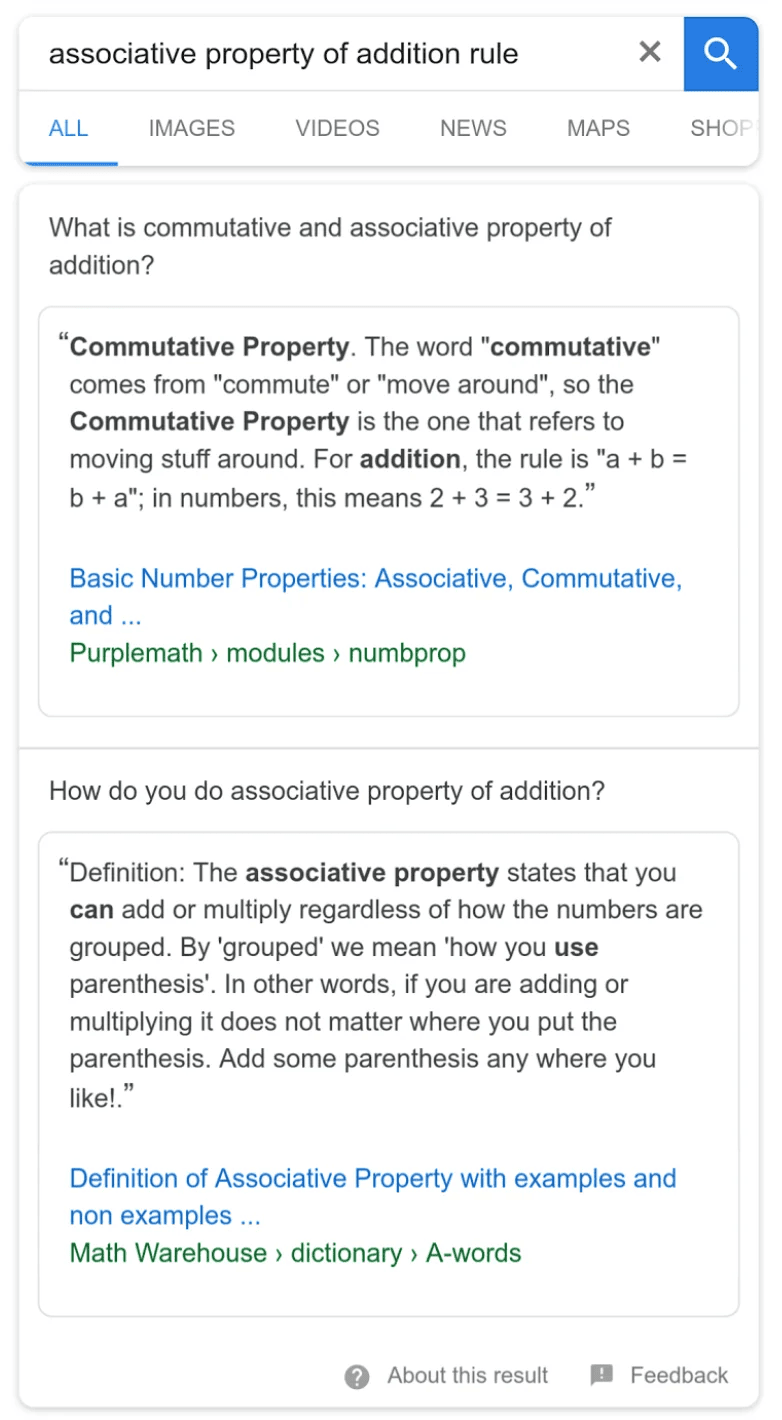The height and width of the screenshot is (1420, 782).
Task: Select the ALL results tab
Action: [x=68, y=128]
